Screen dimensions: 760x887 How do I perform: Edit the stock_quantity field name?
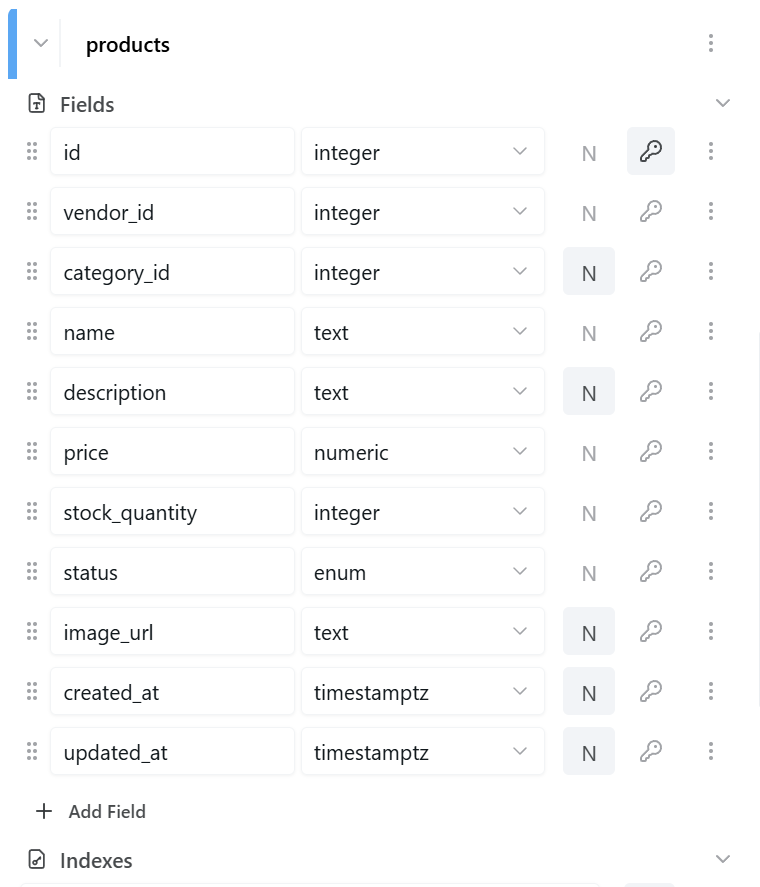[x=172, y=511]
